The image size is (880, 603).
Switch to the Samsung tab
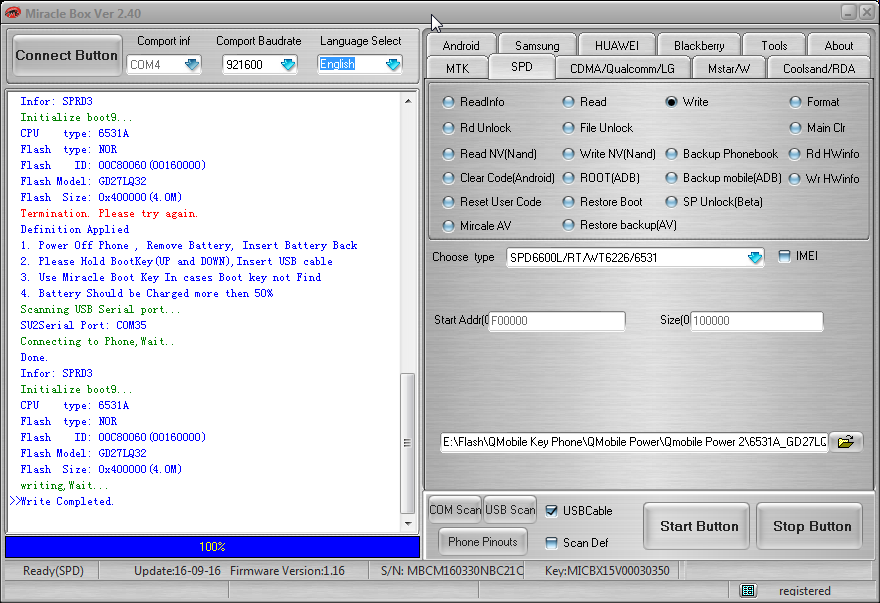(x=537, y=45)
